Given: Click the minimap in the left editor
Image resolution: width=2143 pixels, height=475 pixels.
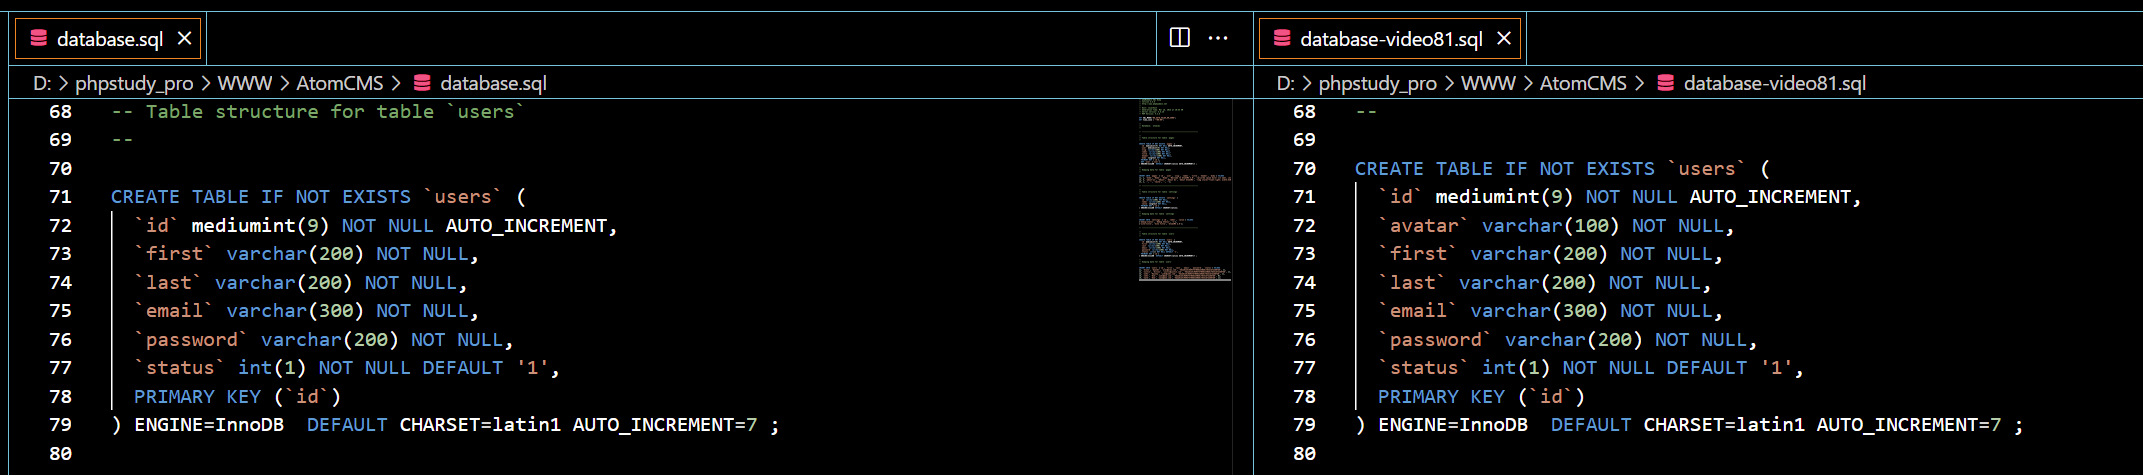Looking at the screenshot, I should [x=1184, y=190].
